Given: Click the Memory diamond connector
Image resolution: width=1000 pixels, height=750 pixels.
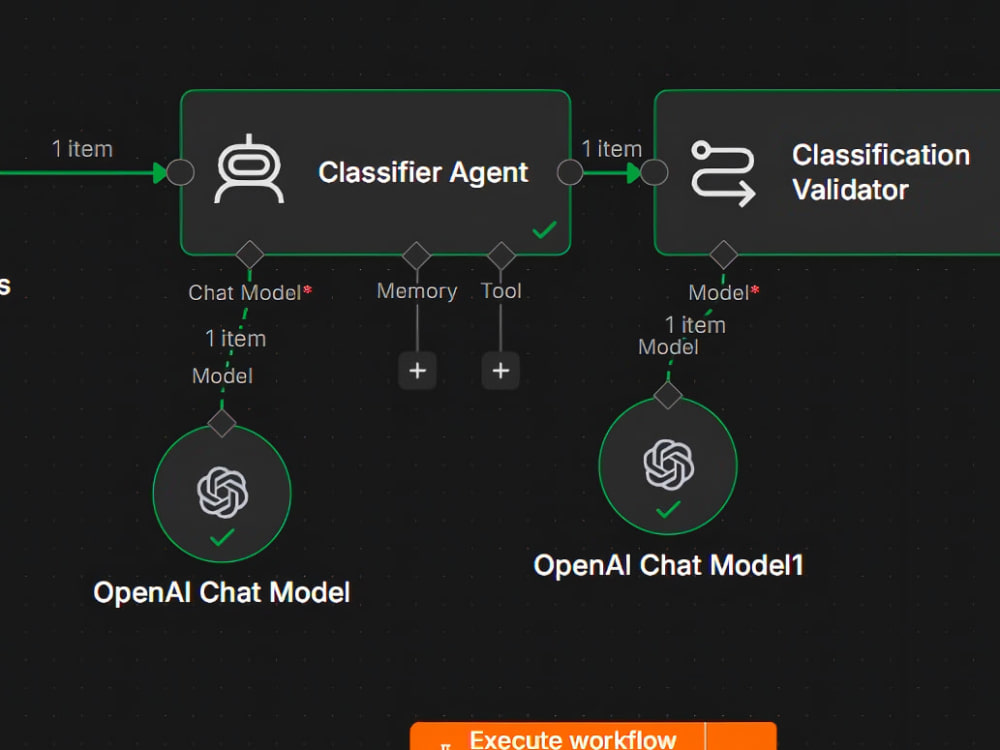Looking at the screenshot, I should tap(416, 256).
